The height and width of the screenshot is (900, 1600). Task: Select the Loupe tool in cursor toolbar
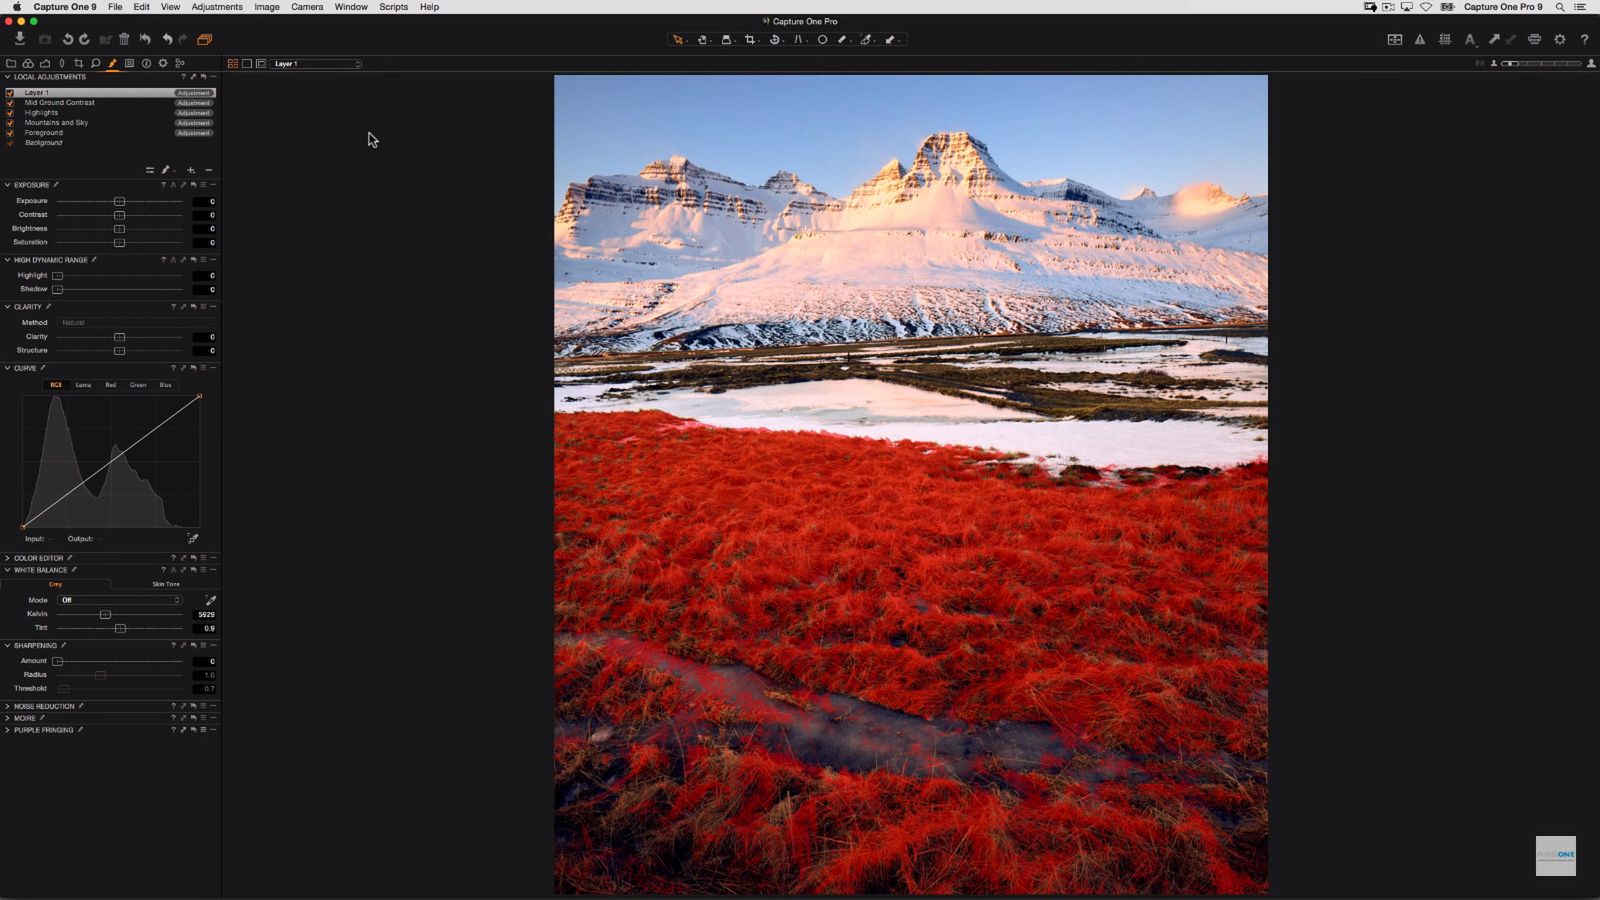point(726,40)
